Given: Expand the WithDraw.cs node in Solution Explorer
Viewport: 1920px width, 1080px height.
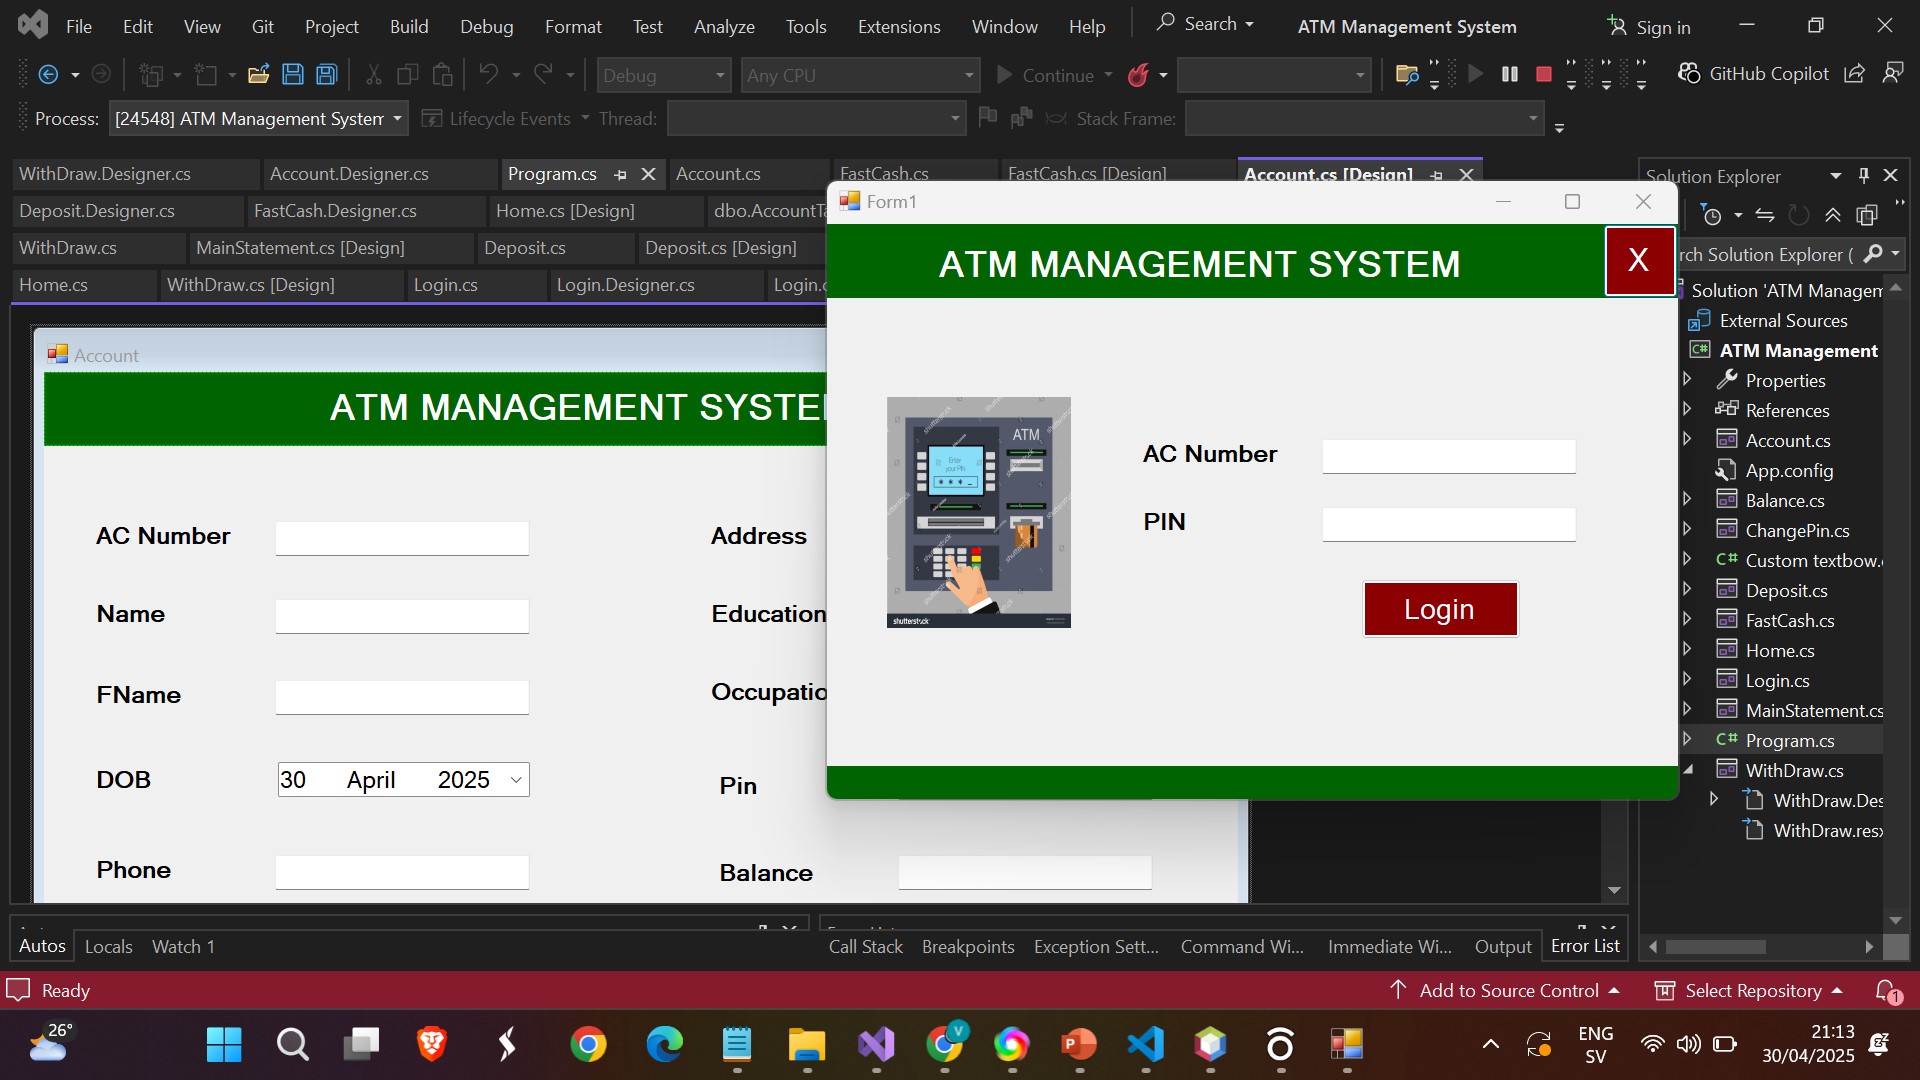Looking at the screenshot, I should [1687, 770].
